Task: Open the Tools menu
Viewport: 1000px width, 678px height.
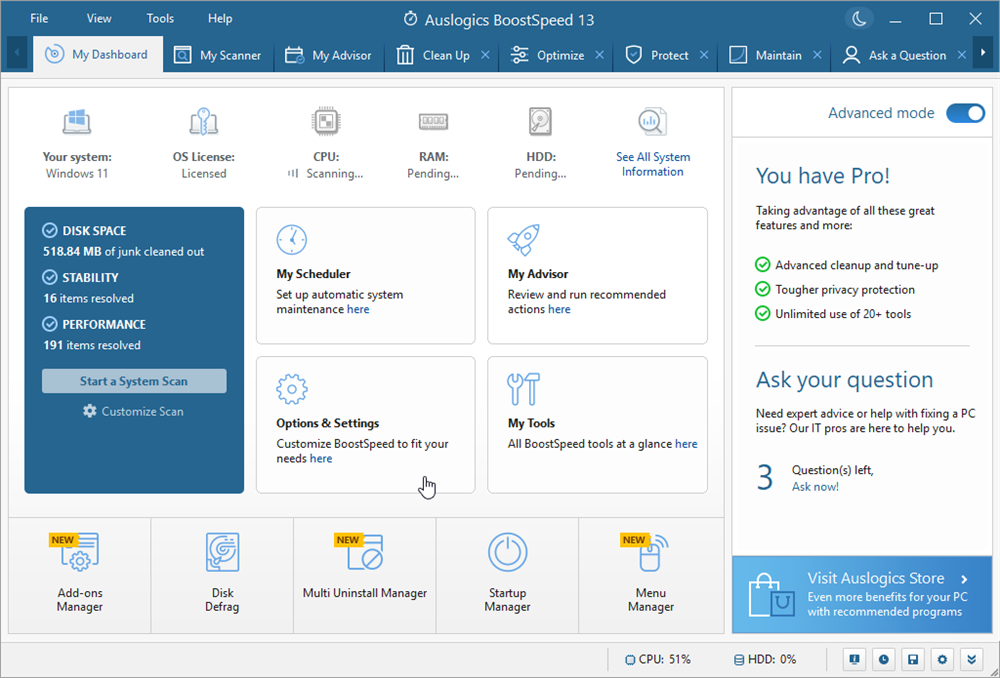Action: [x=160, y=19]
